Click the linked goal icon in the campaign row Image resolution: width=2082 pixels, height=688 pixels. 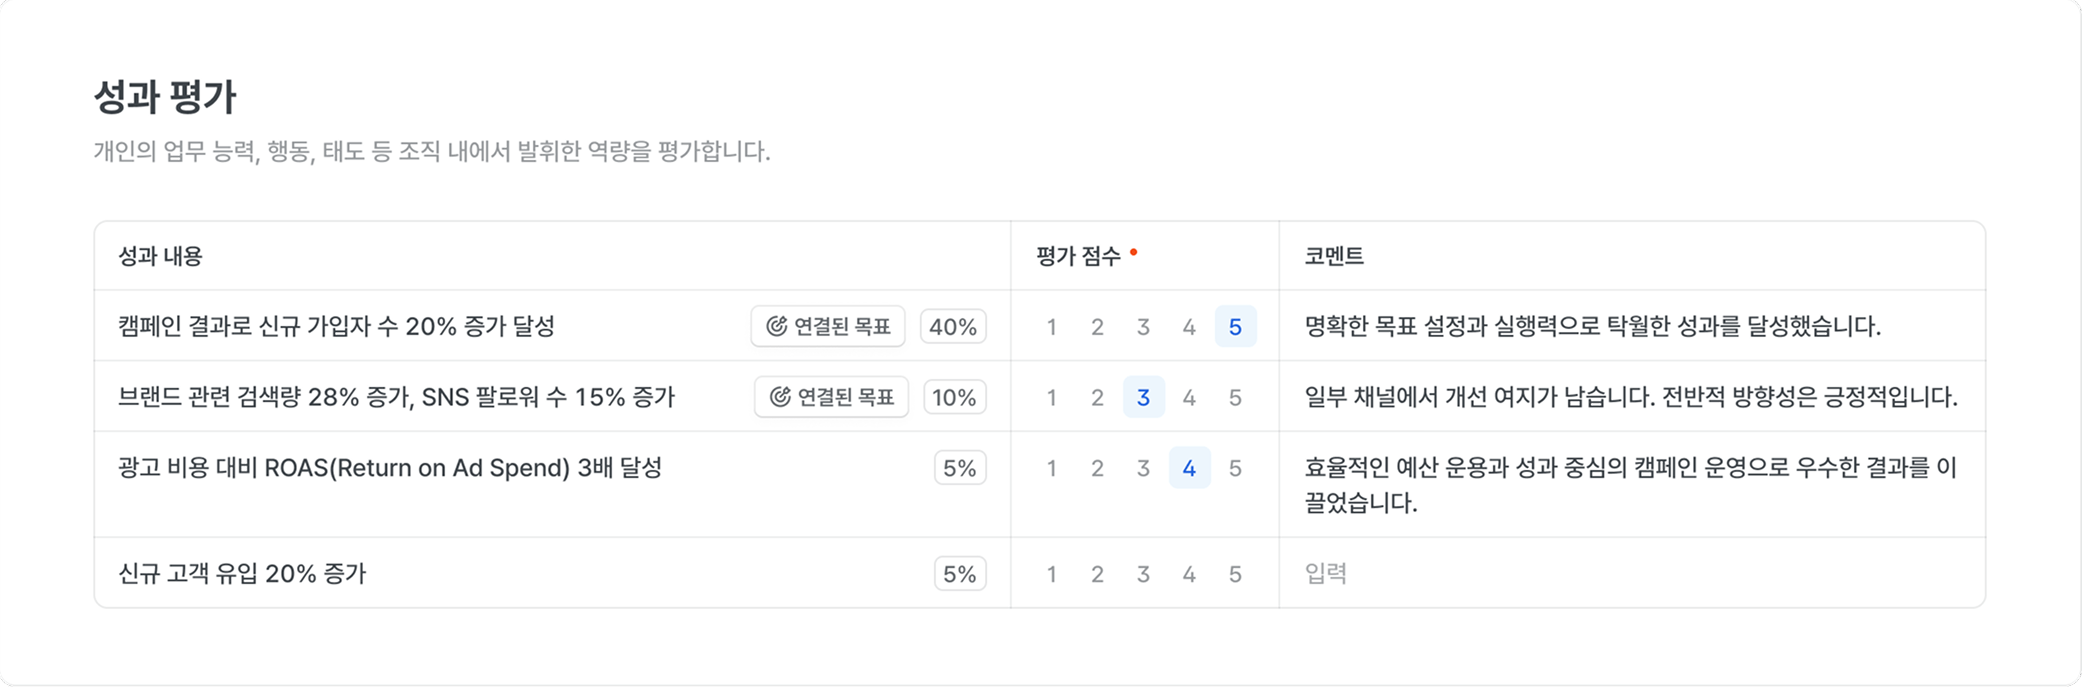pos(776,326)
